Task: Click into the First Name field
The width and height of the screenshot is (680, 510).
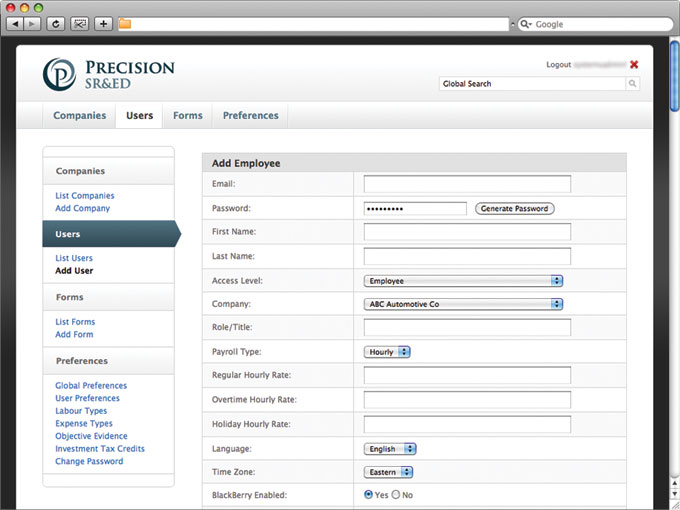Action: (x=467, y=232)
